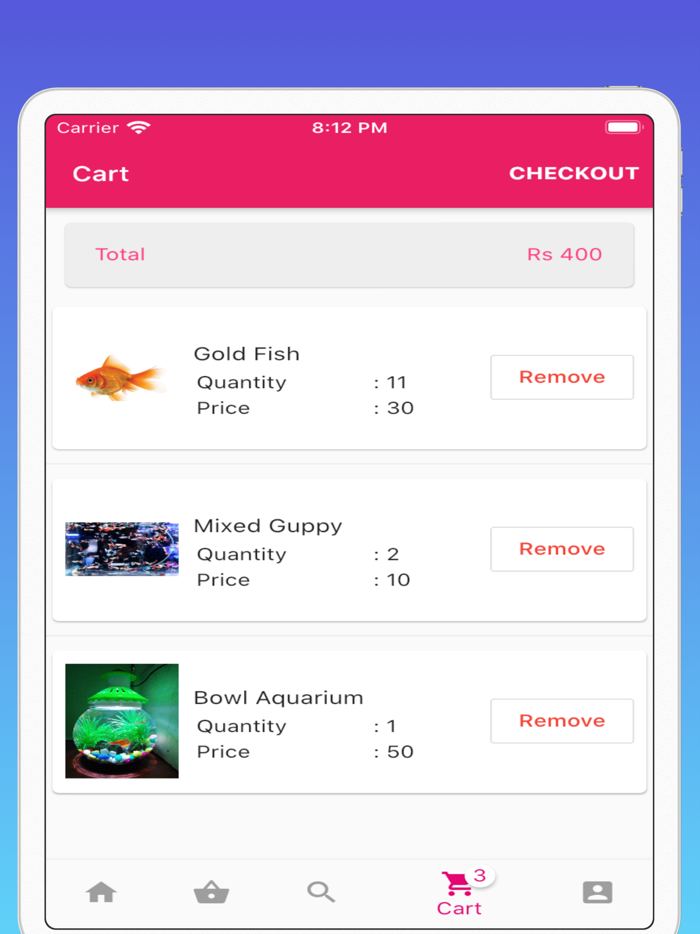Select the Total Rs 400 summary row
The image size is (700, 934).
point(349,255)
